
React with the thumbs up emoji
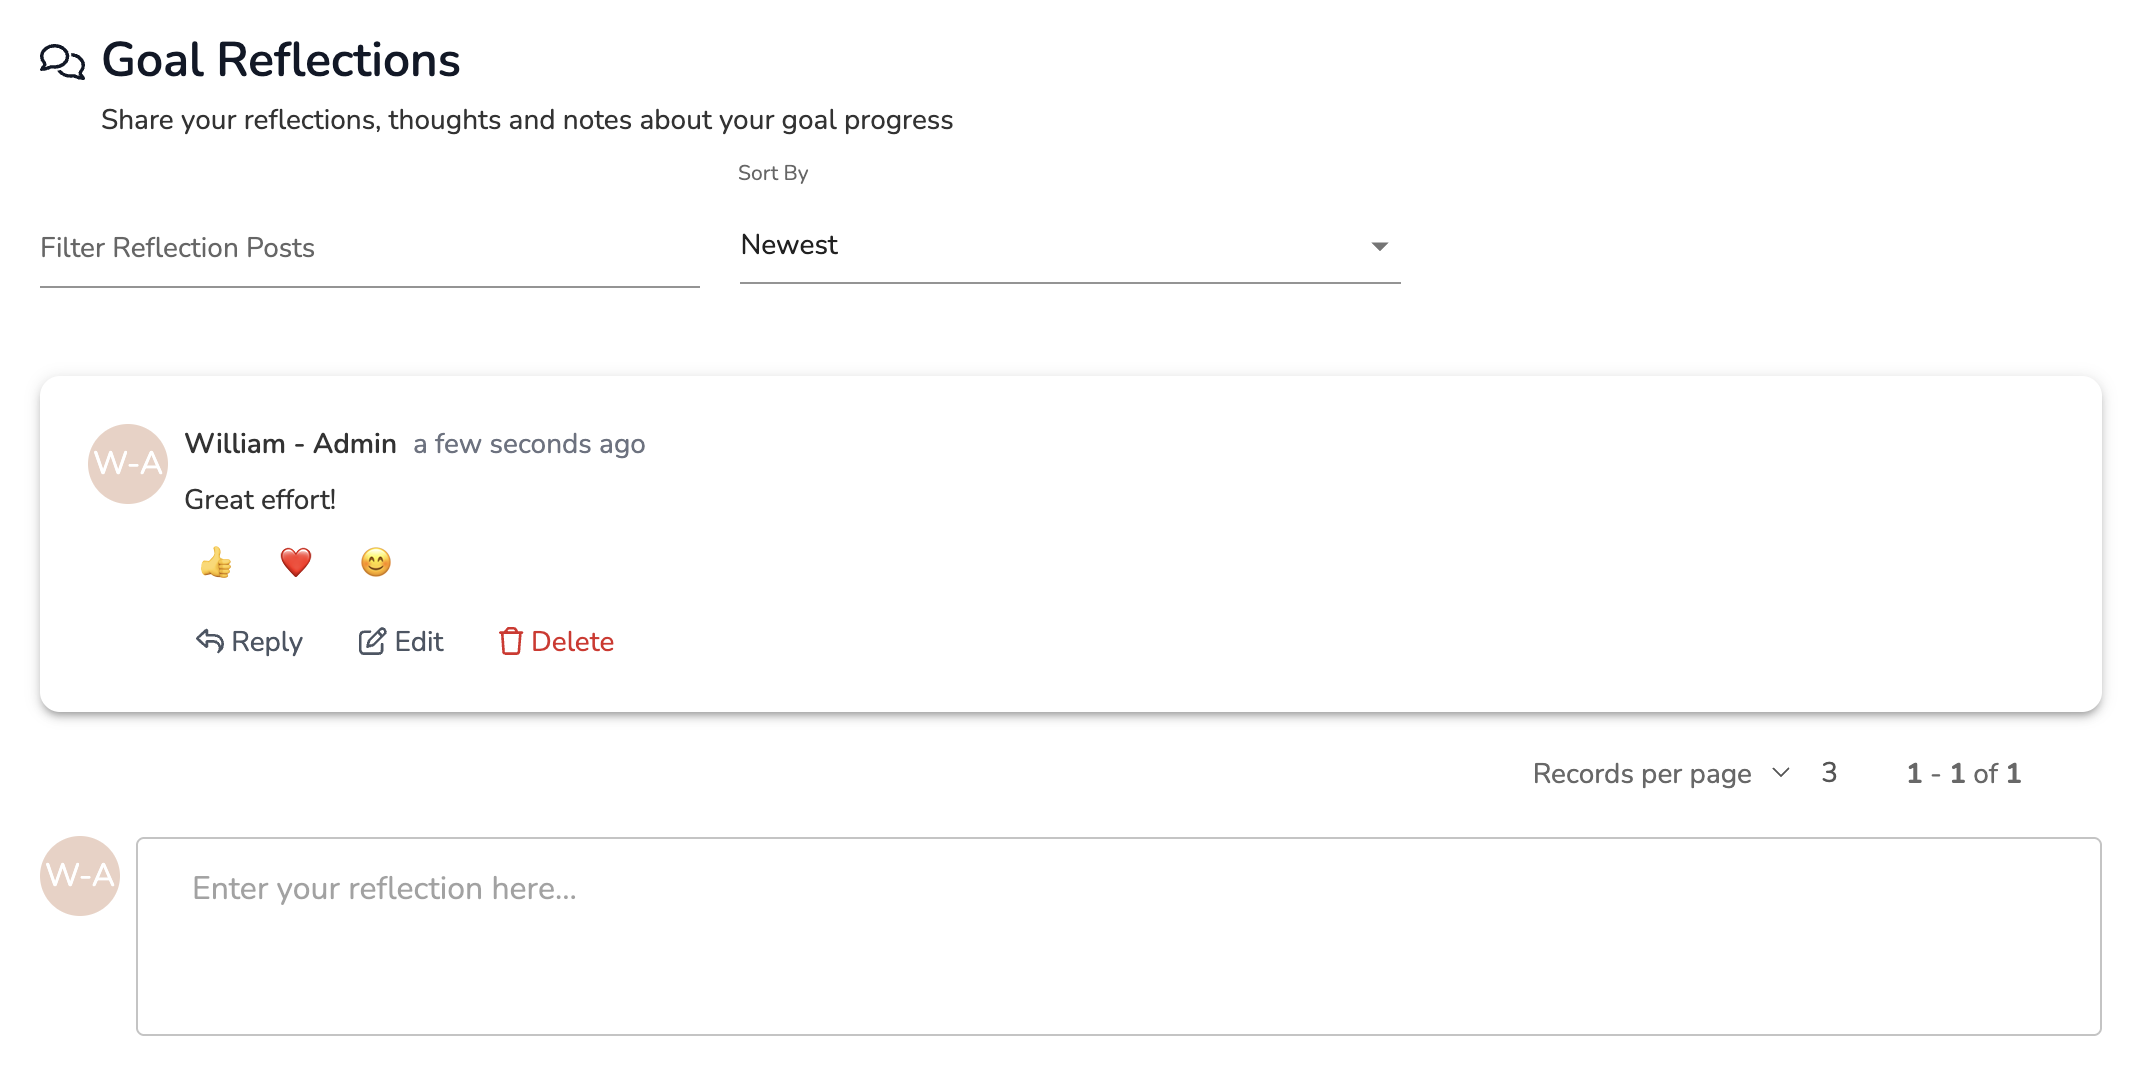click(216, 563)
